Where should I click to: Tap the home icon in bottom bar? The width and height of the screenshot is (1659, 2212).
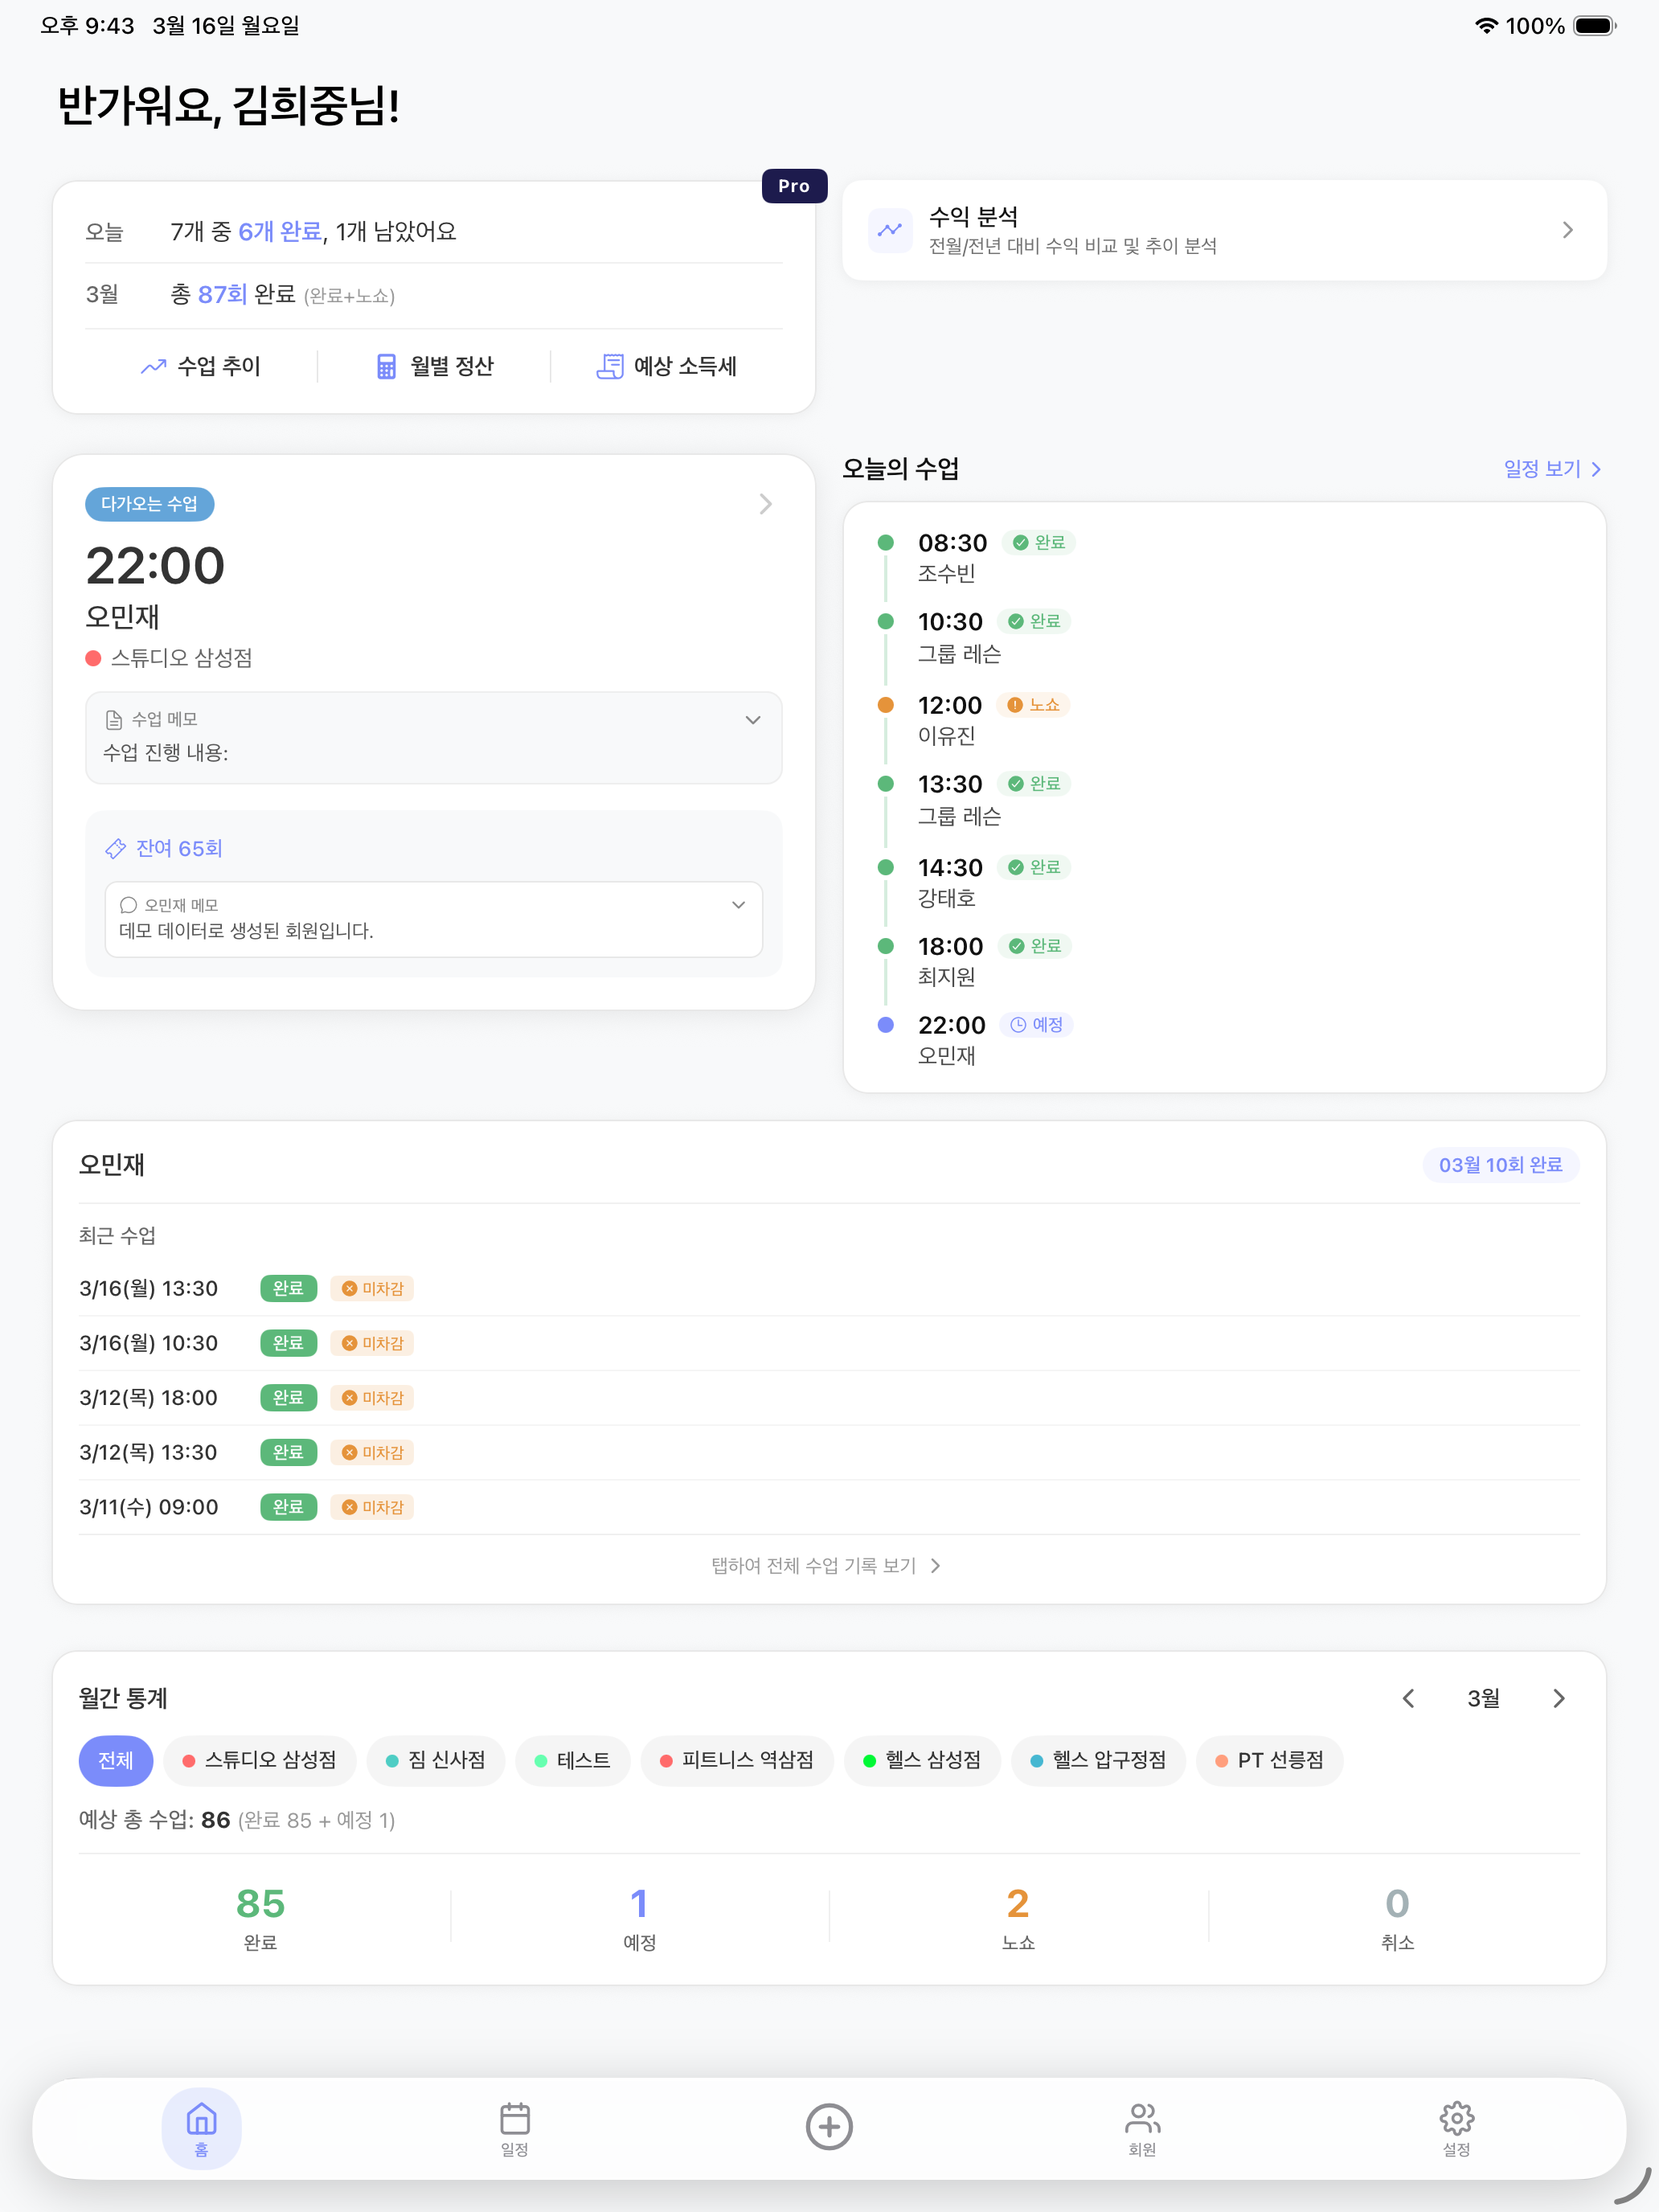201,2125
